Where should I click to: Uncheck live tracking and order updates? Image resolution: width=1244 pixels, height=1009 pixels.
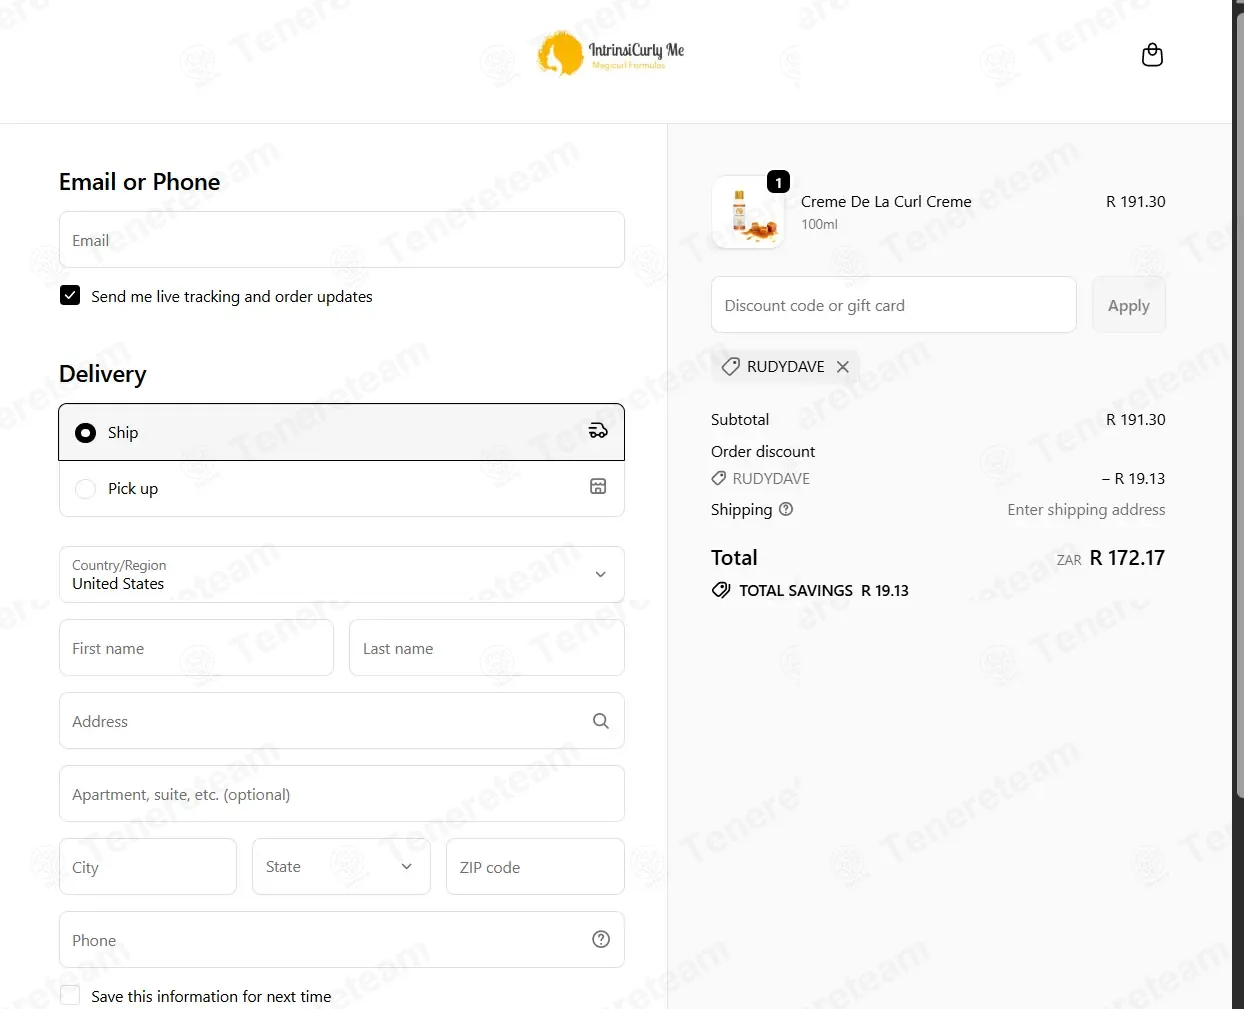click(70, 295)
